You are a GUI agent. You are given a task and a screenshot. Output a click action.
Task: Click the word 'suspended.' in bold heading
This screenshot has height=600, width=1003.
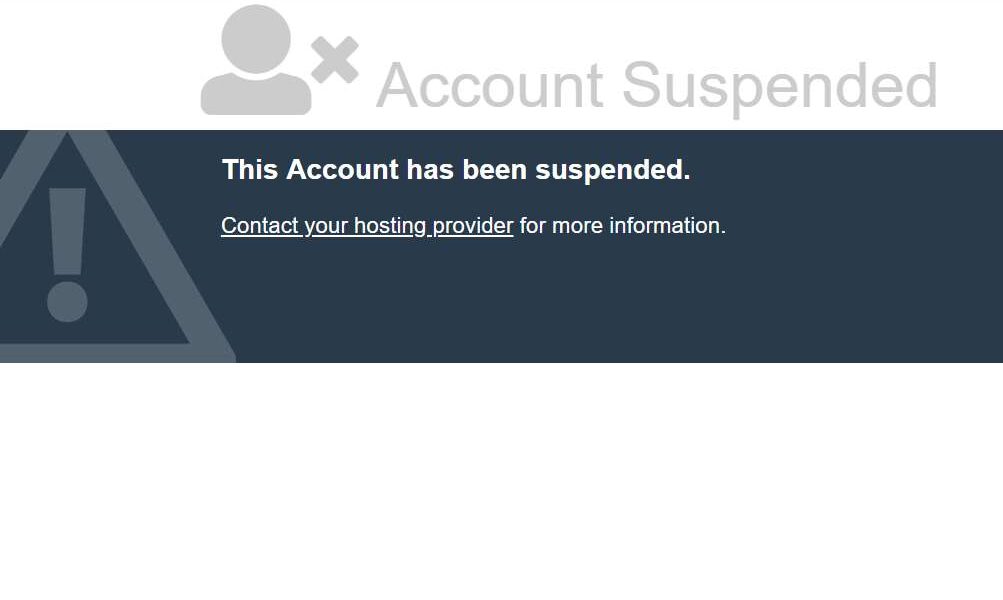point(613,171)
